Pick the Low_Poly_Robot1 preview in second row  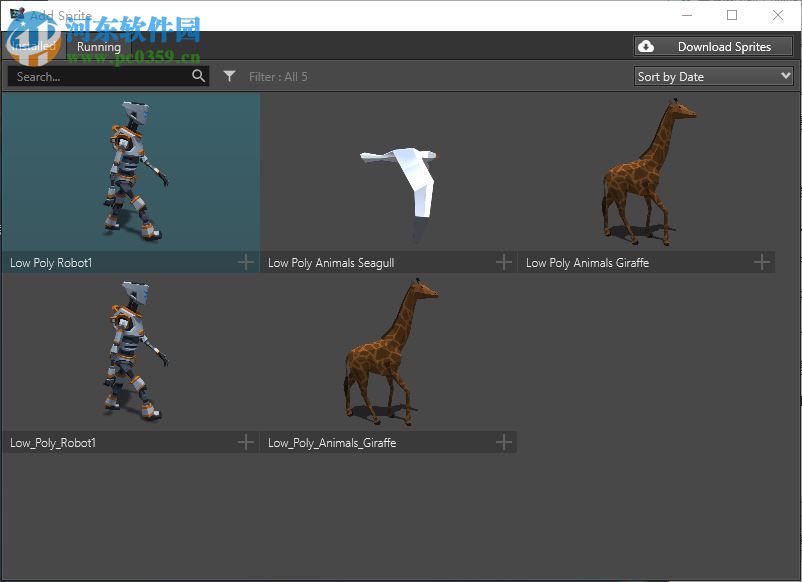point(130,352)
